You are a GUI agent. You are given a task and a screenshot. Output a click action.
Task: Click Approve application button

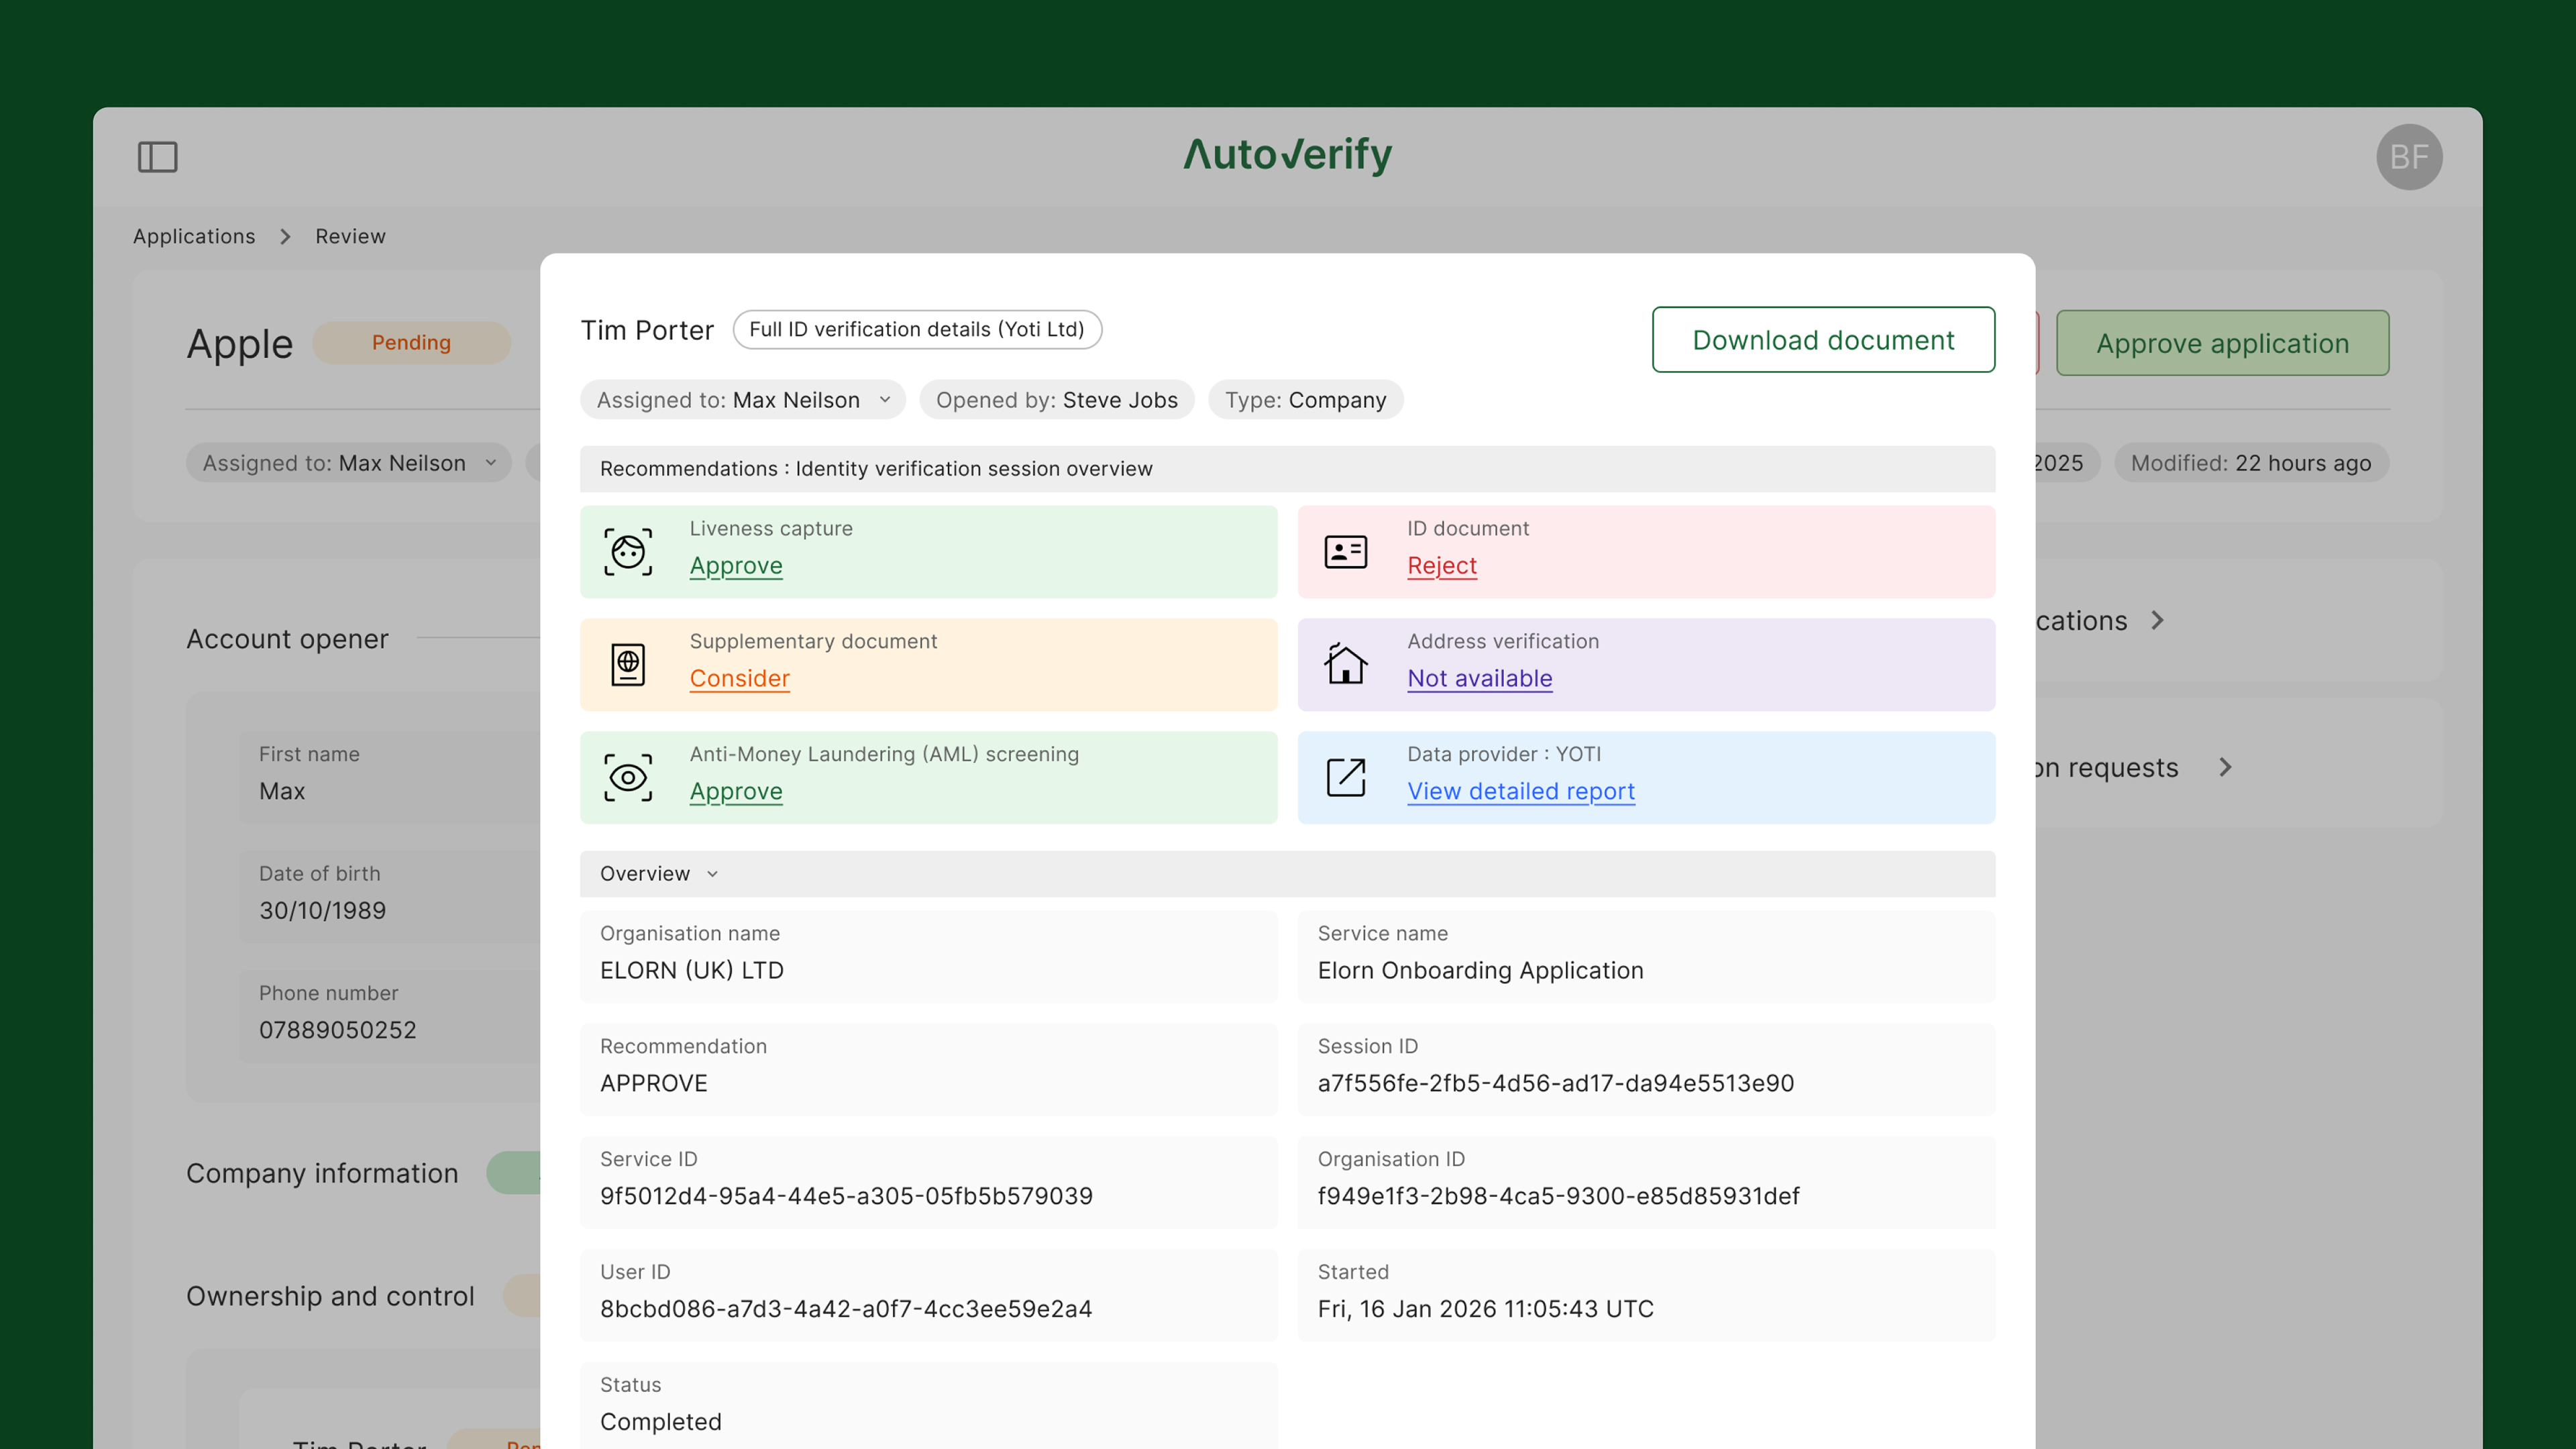pyautogui.click(x=2222, y=343)
